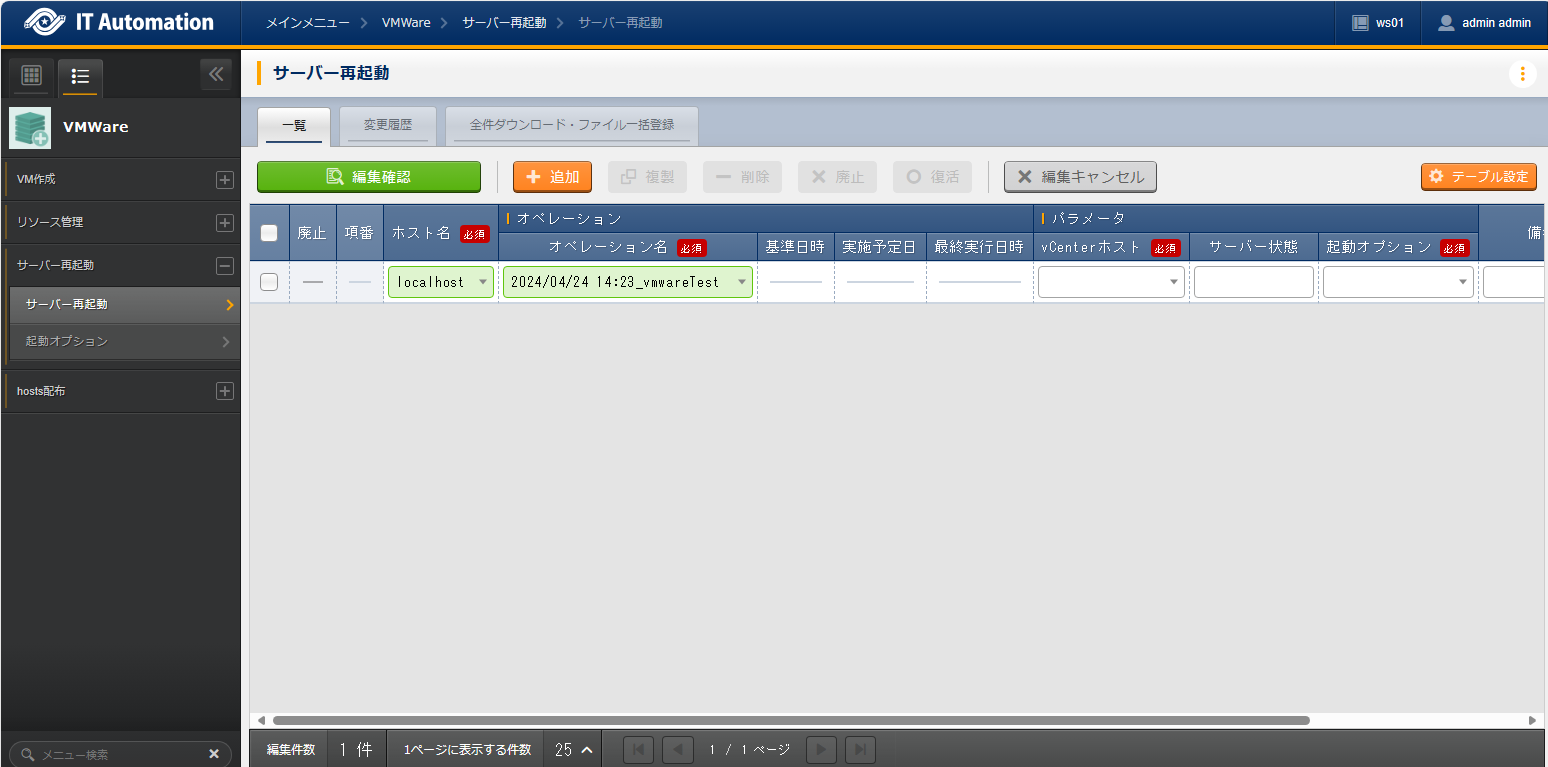
Task: Tick the checkbox for the localhost row
Action: (x=269, y=282)
